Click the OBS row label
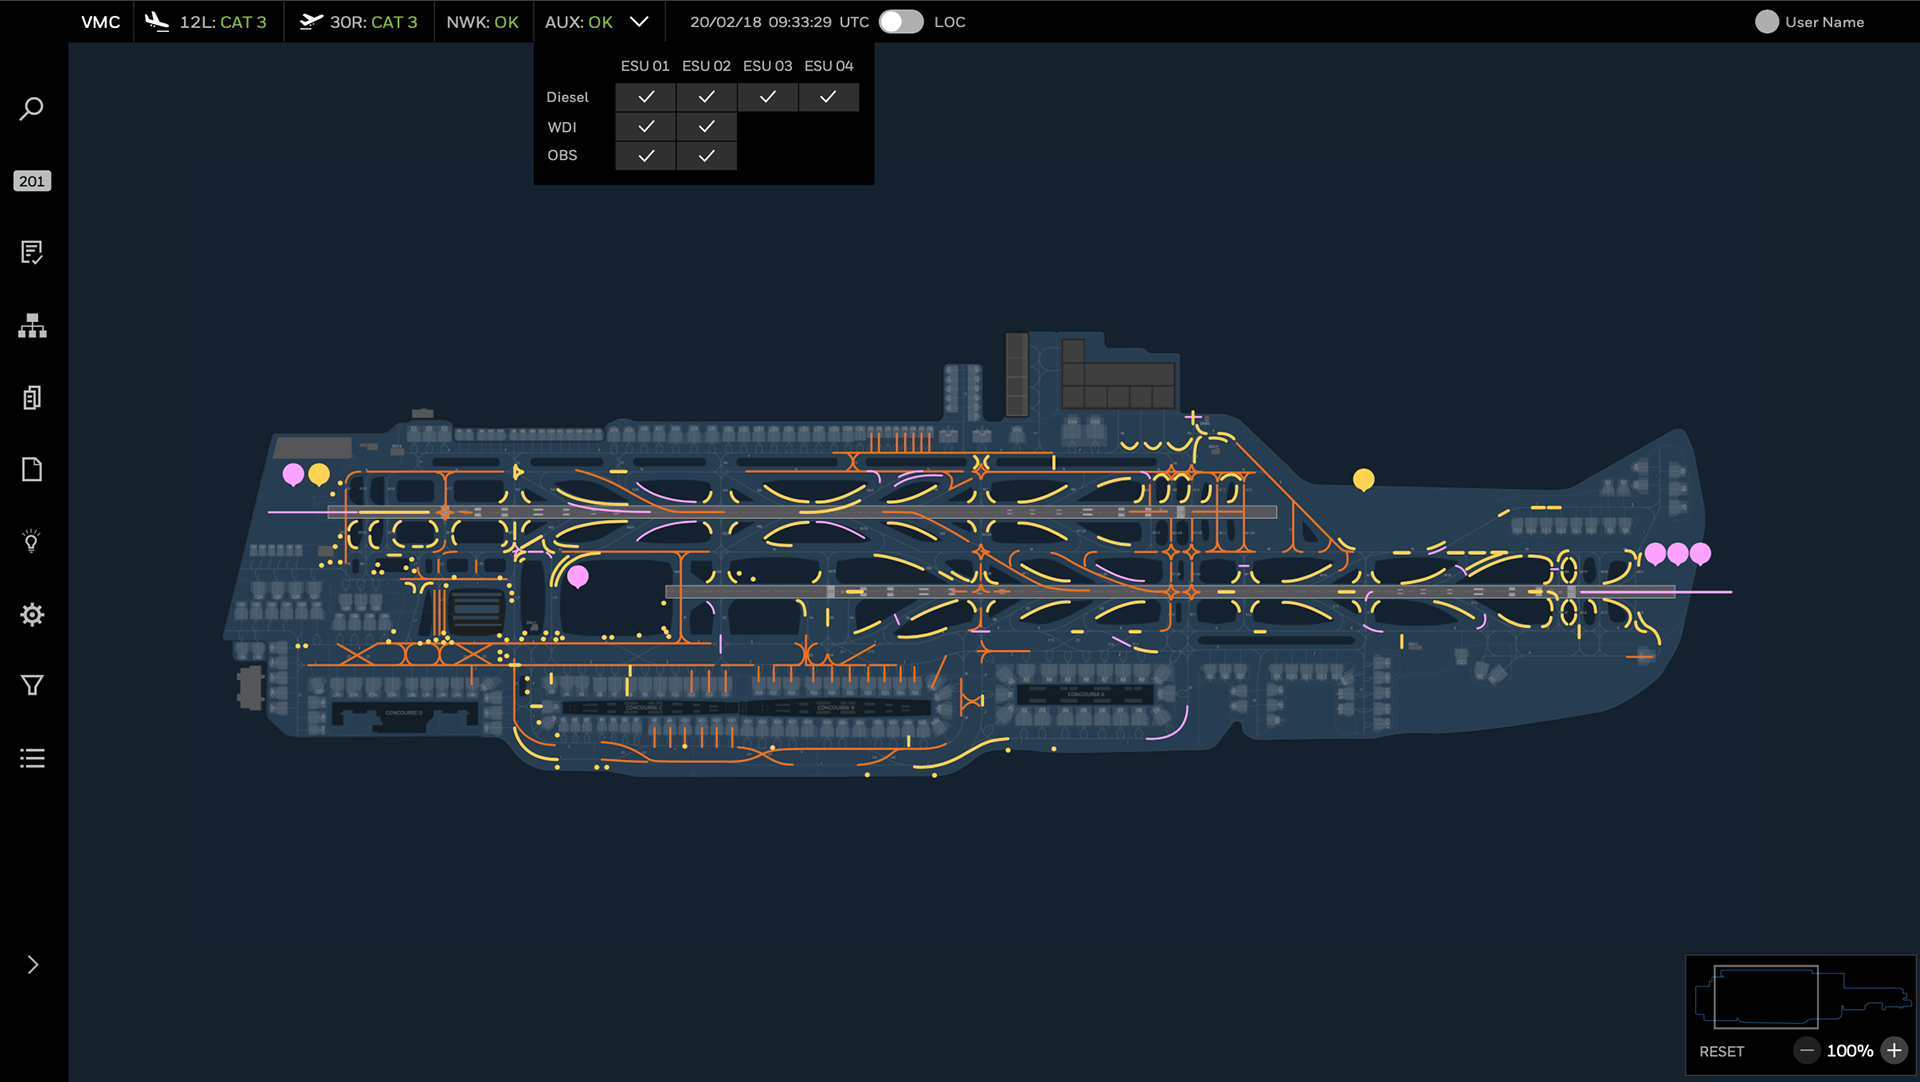This screenshot has height=1082, width=1920. tap(562, 155)
